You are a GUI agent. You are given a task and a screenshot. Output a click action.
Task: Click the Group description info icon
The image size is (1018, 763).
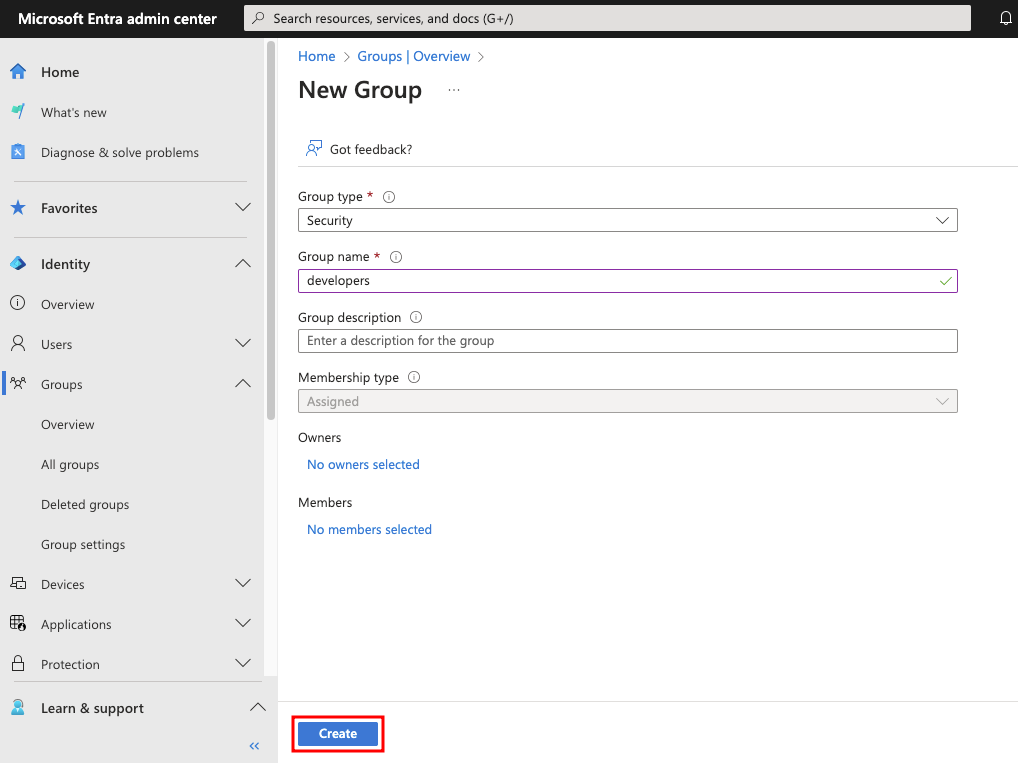coord(416,317)
